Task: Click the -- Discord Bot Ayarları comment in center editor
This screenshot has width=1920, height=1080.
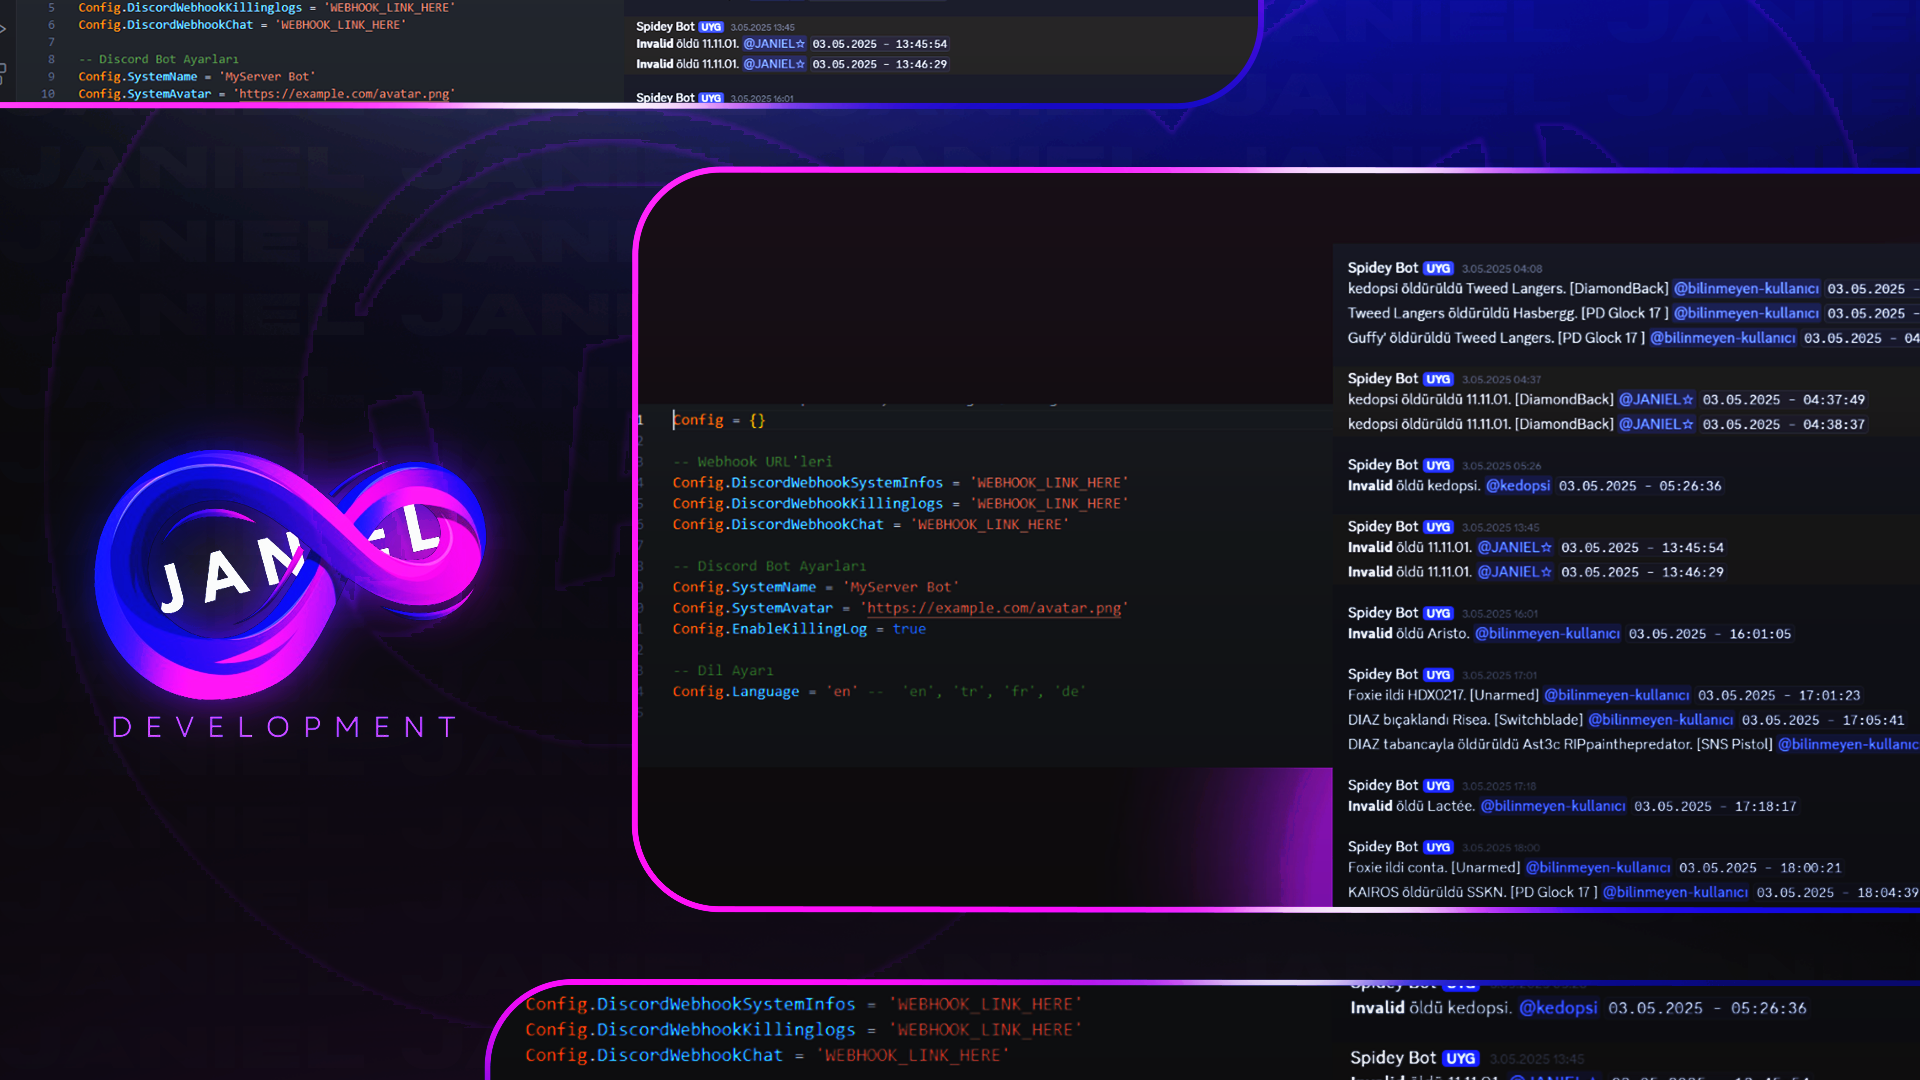Action: pyautogui.click(x=769, y=567)
